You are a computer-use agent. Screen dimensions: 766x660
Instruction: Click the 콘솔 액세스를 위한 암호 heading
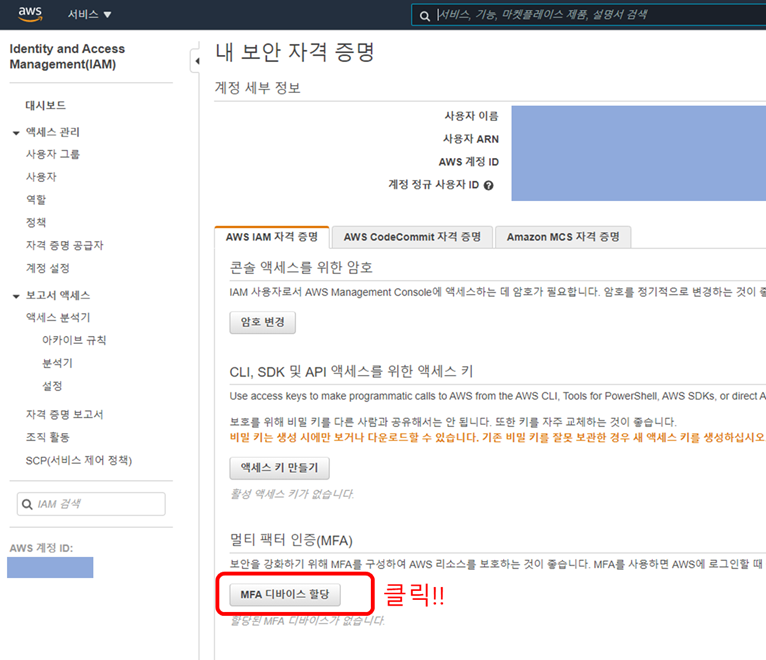301,267
